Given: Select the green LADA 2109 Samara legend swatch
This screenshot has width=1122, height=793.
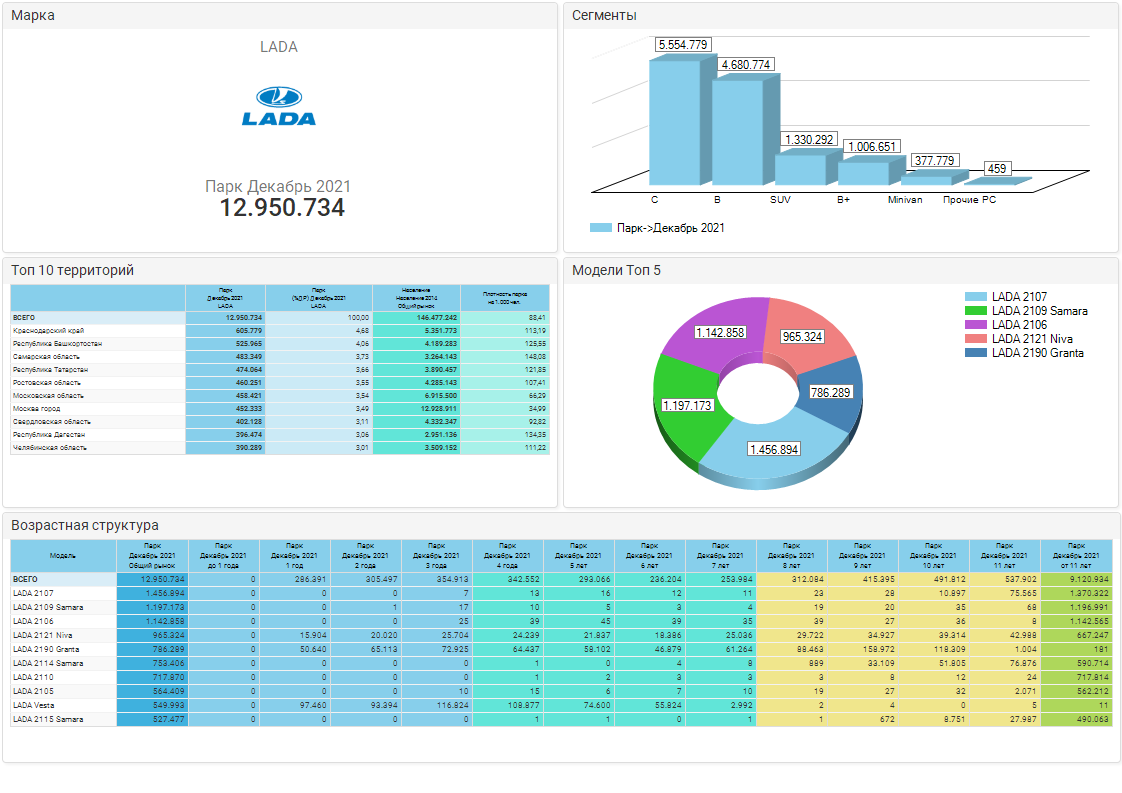Looking at the screenshot, I should tap(976, 311).
